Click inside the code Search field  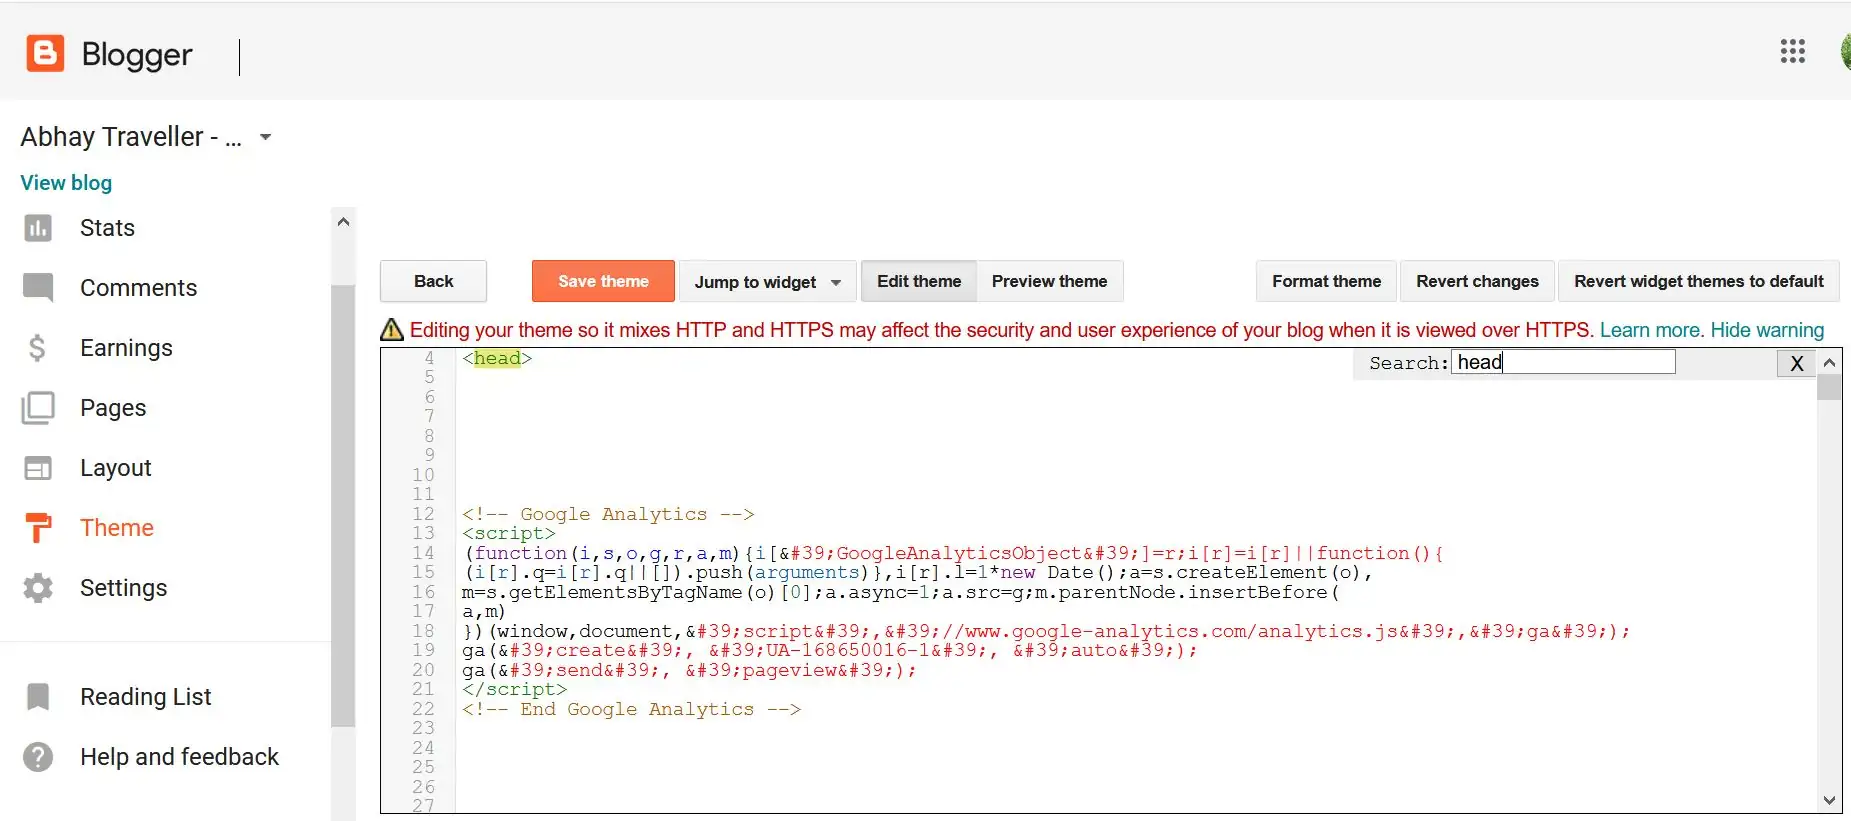(1563, 362)
